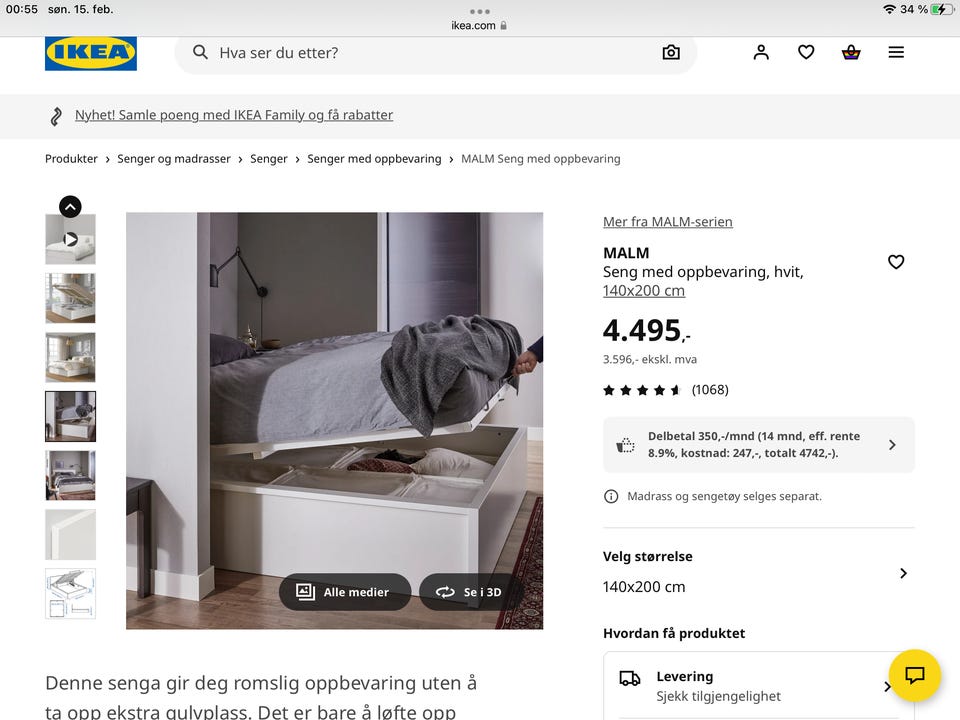Open the favorites heart in header

pyautogui.click(x=806, y=53)
